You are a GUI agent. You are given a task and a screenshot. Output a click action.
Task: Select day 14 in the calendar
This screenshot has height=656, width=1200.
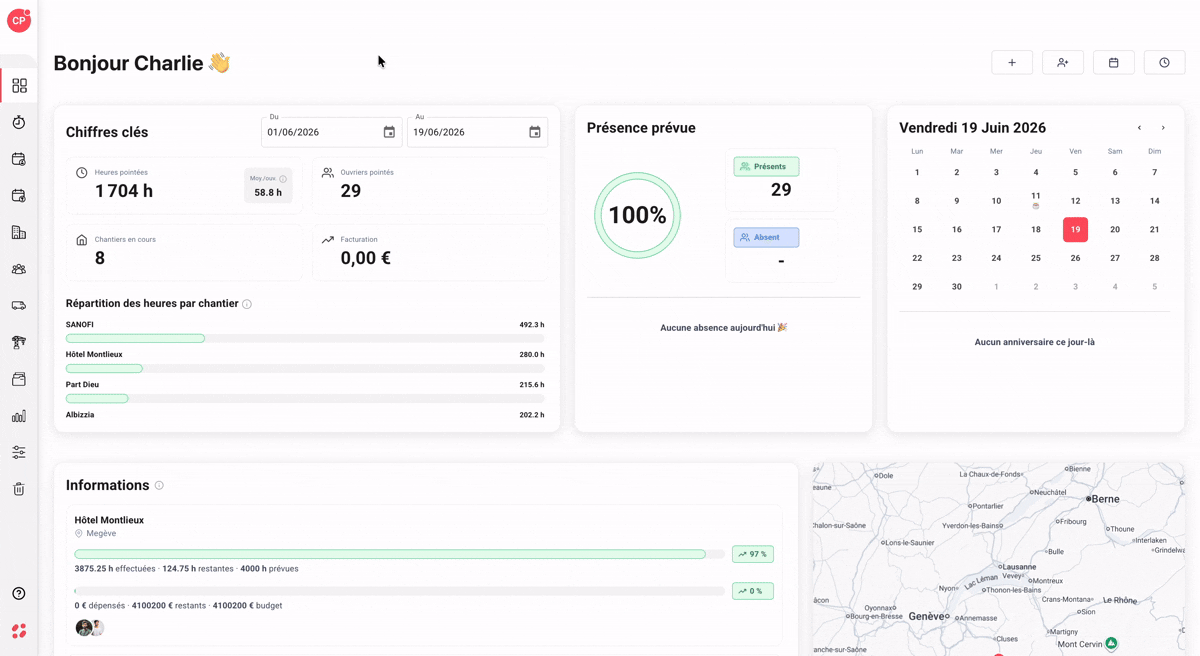point(1154,201)
